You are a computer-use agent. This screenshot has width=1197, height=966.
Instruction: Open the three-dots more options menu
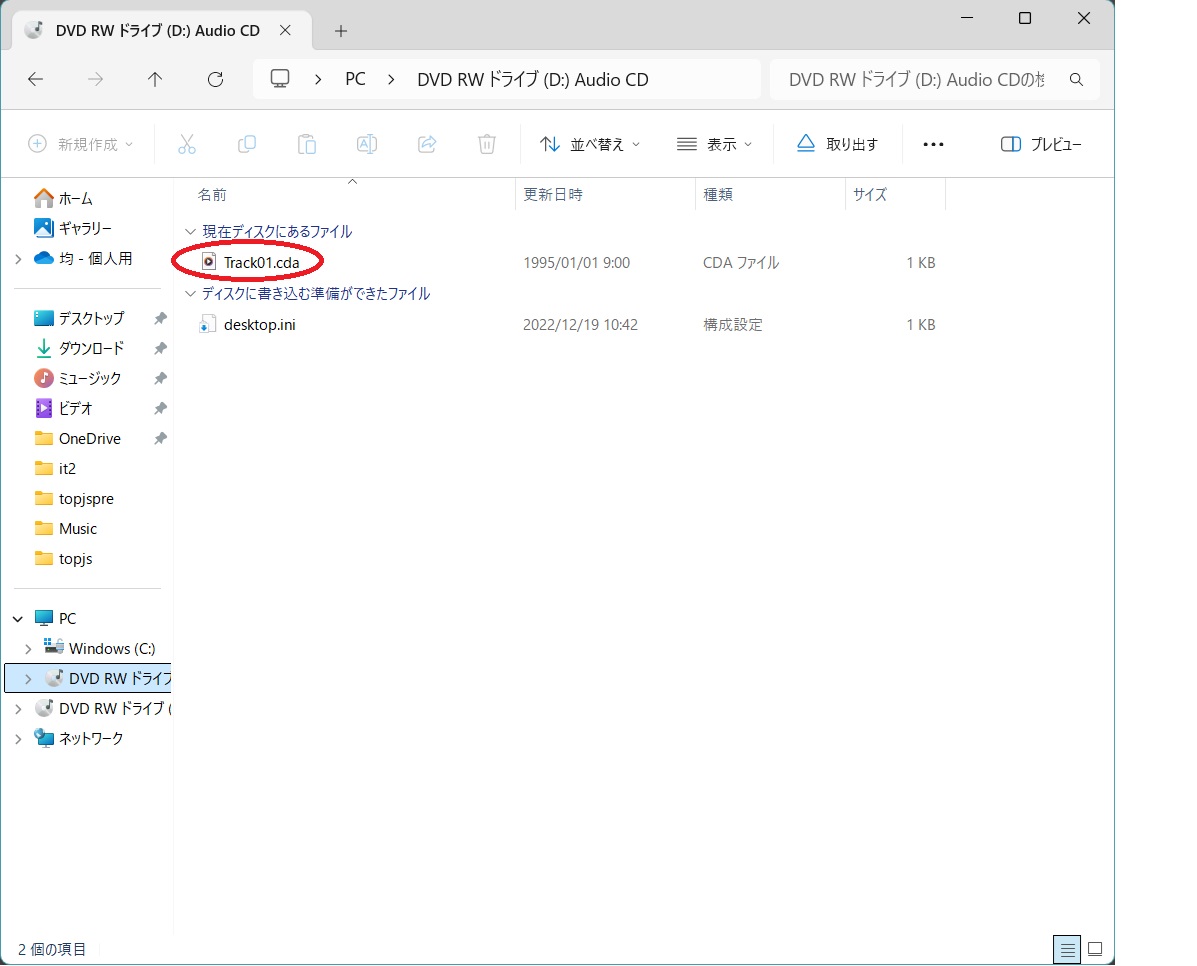coord(933,144)
